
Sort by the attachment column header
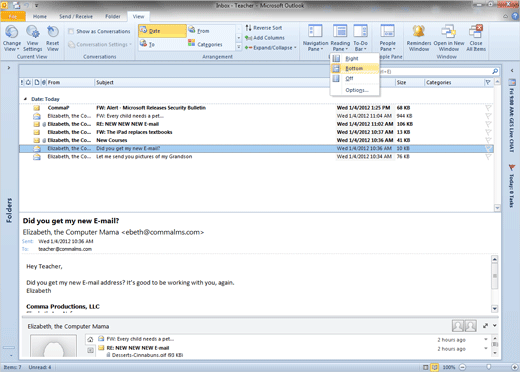[x=43, y=82]
